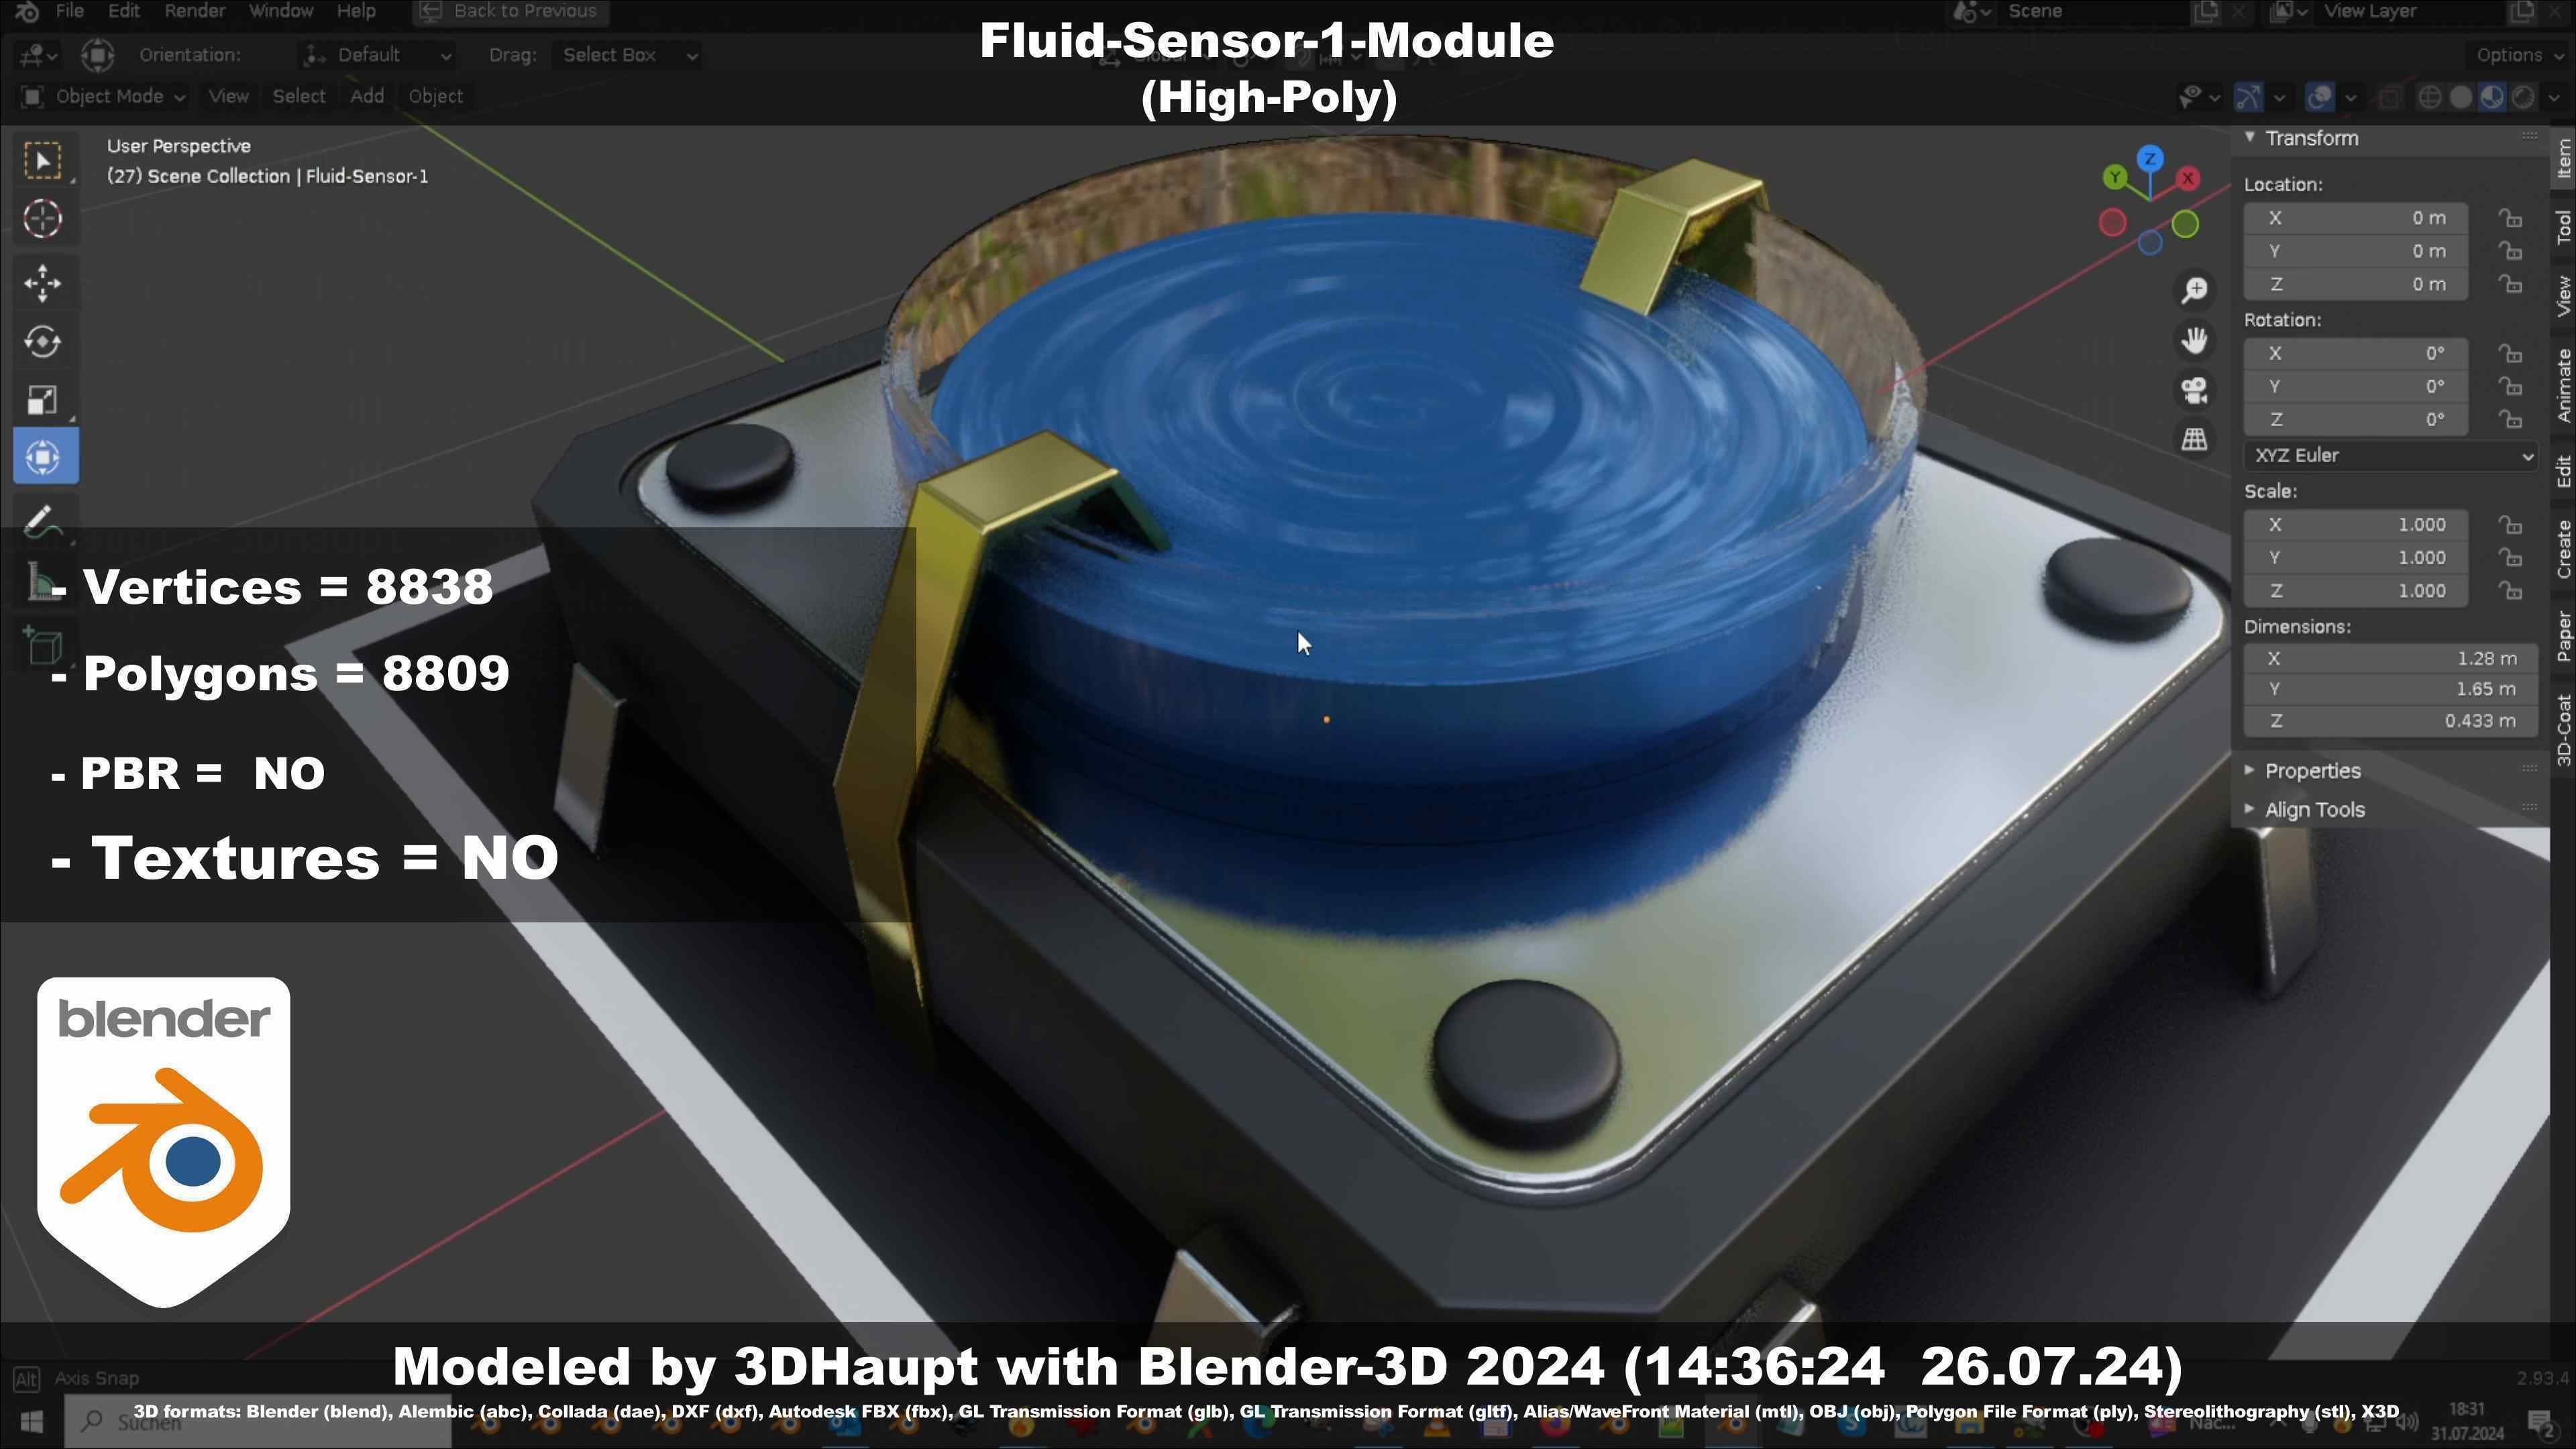
Task: Switch to the Animate sidebar tab
Action: [x=2563, y=386]
